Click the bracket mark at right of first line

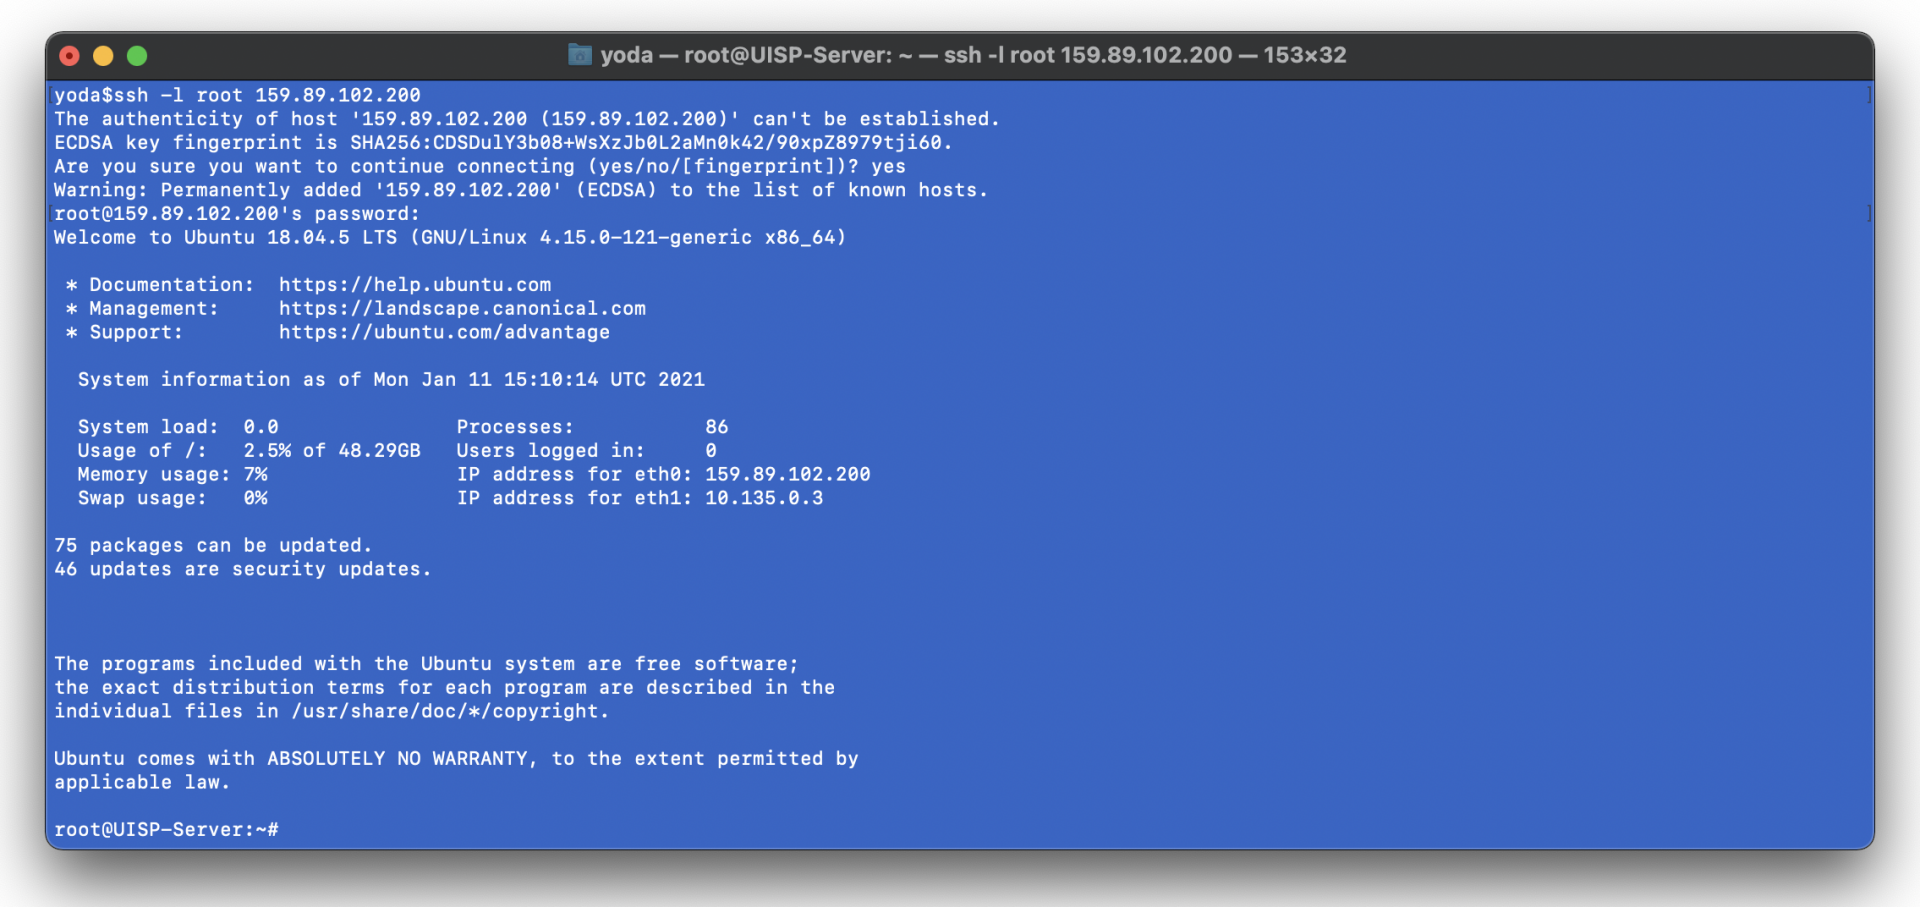coord(1868,95)
